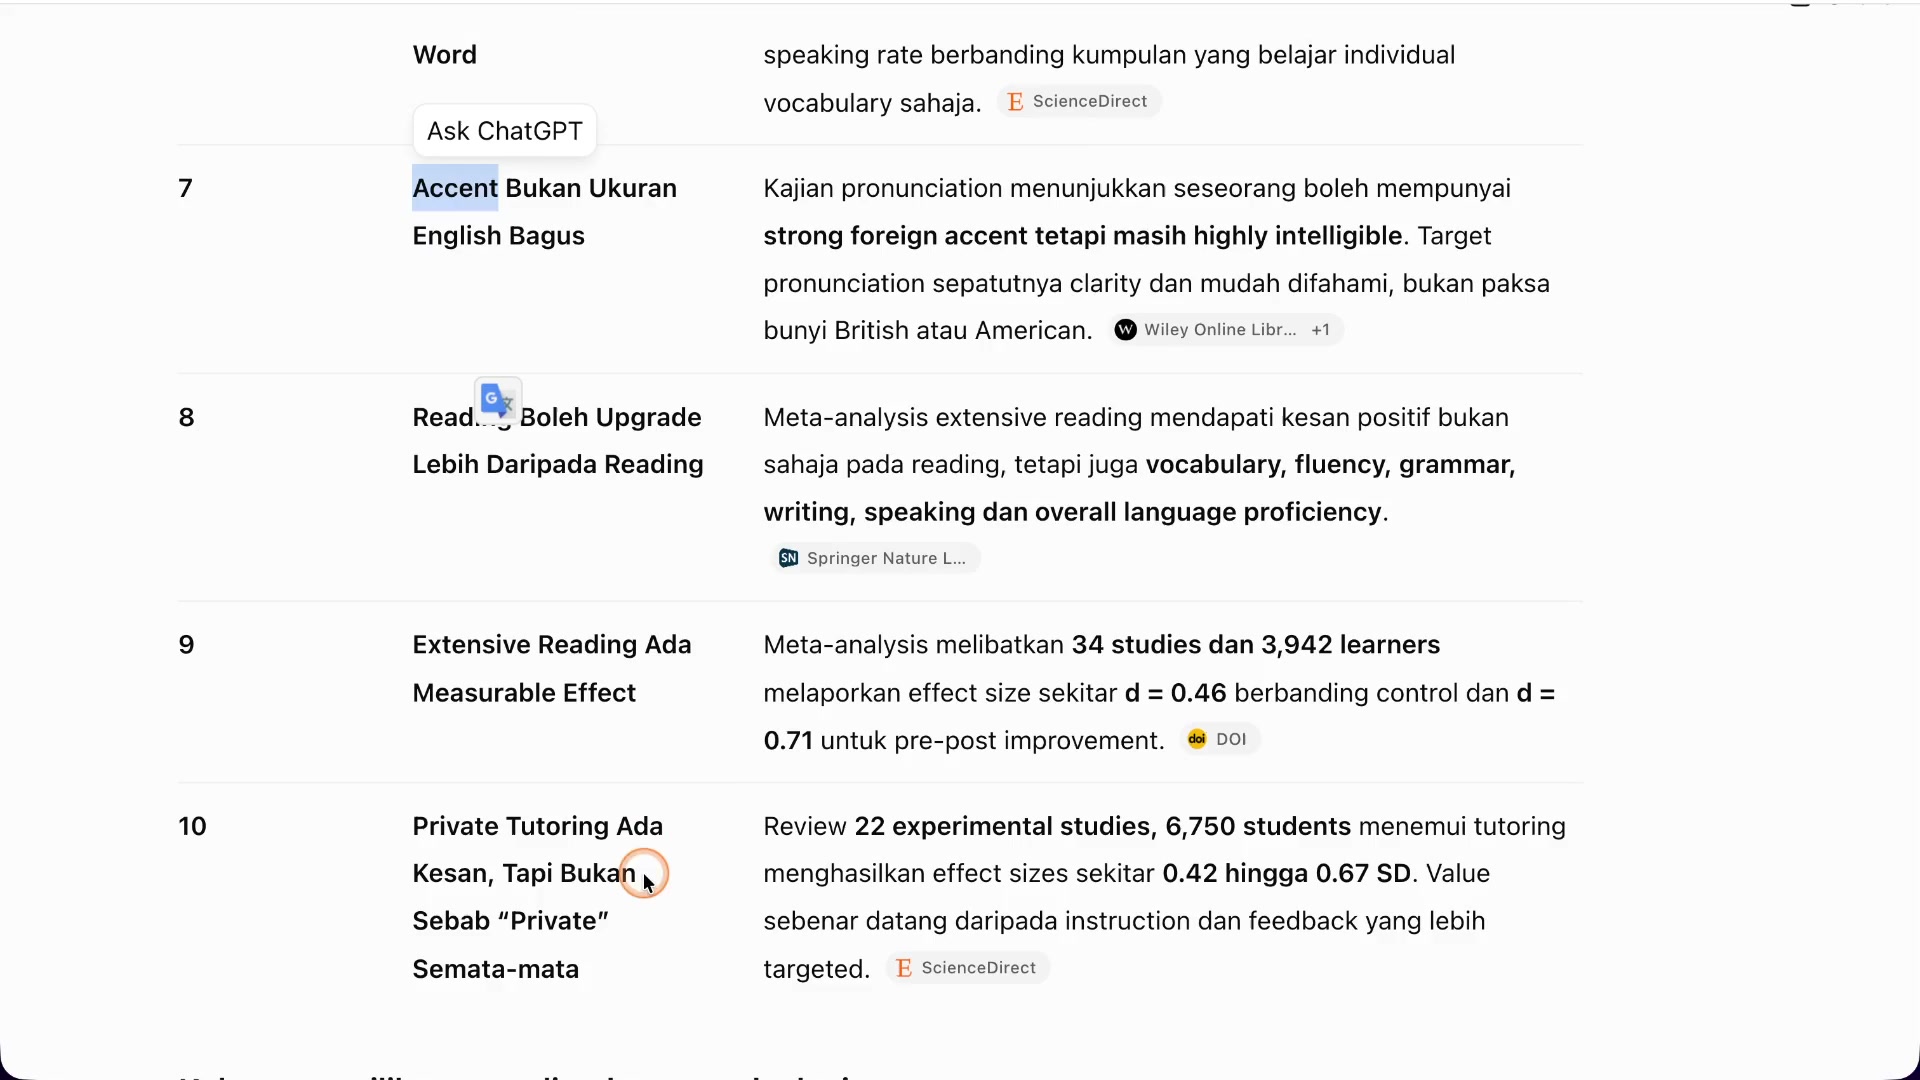Click the Ask ChatGPT popup button

[x=505, y=131]
